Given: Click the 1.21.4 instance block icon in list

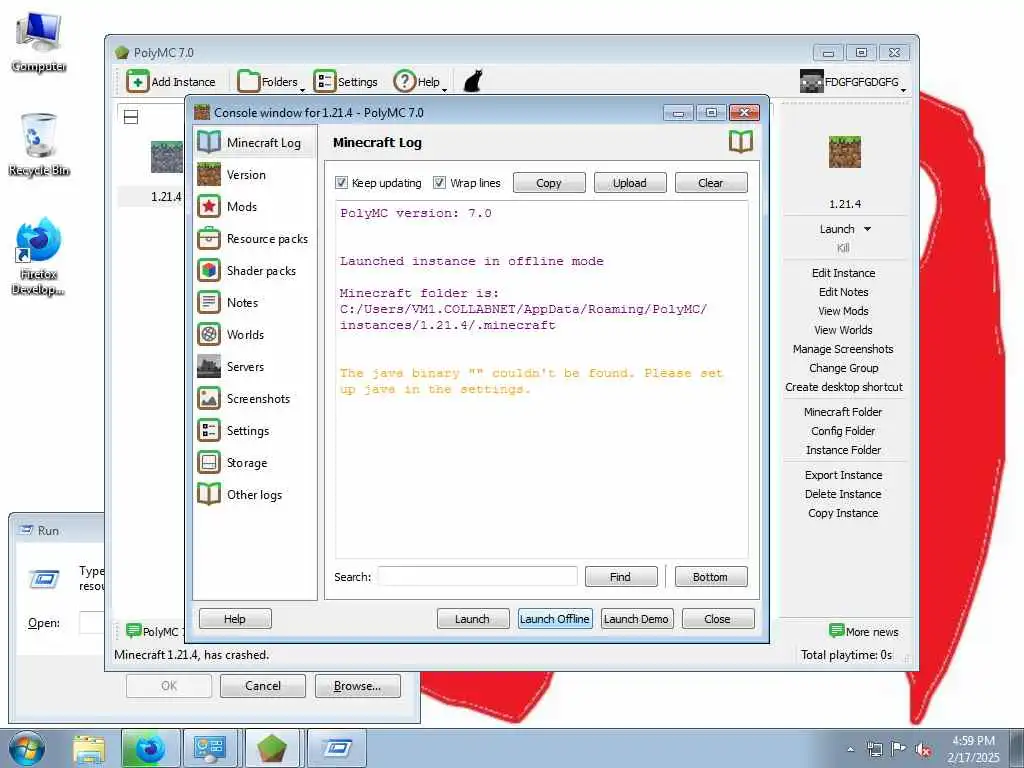Looking at the screenshot, I should pyautogui.click(x=167, y=157).
